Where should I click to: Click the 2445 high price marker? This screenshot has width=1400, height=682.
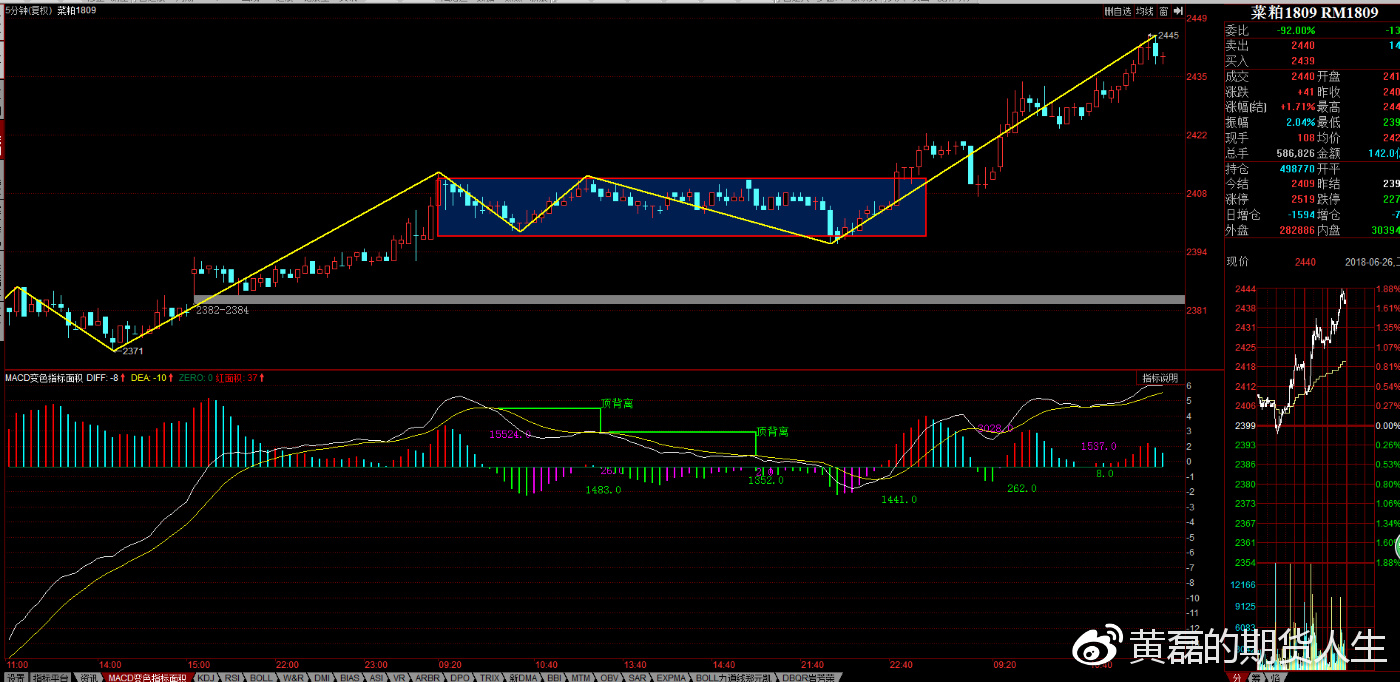coord(1168,35)
